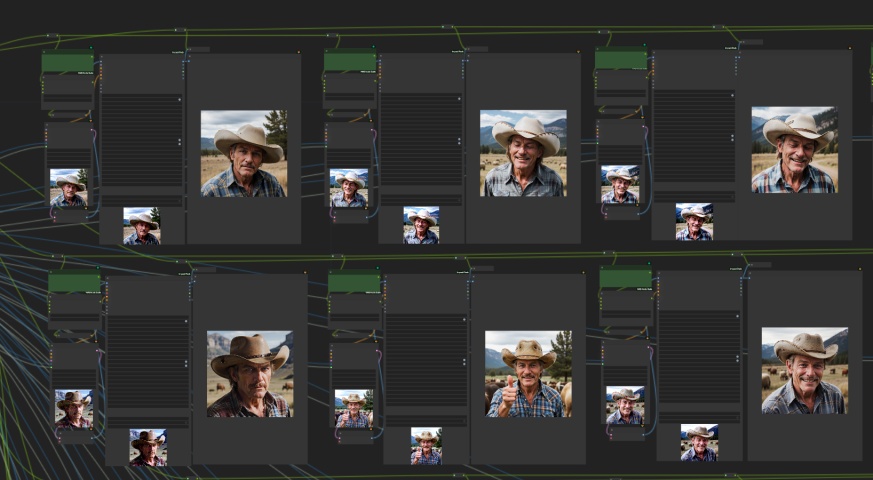Select the green node header in the serious pine-tree cowboy group
The height and width of the screenshot is (480, 873).
67,63
